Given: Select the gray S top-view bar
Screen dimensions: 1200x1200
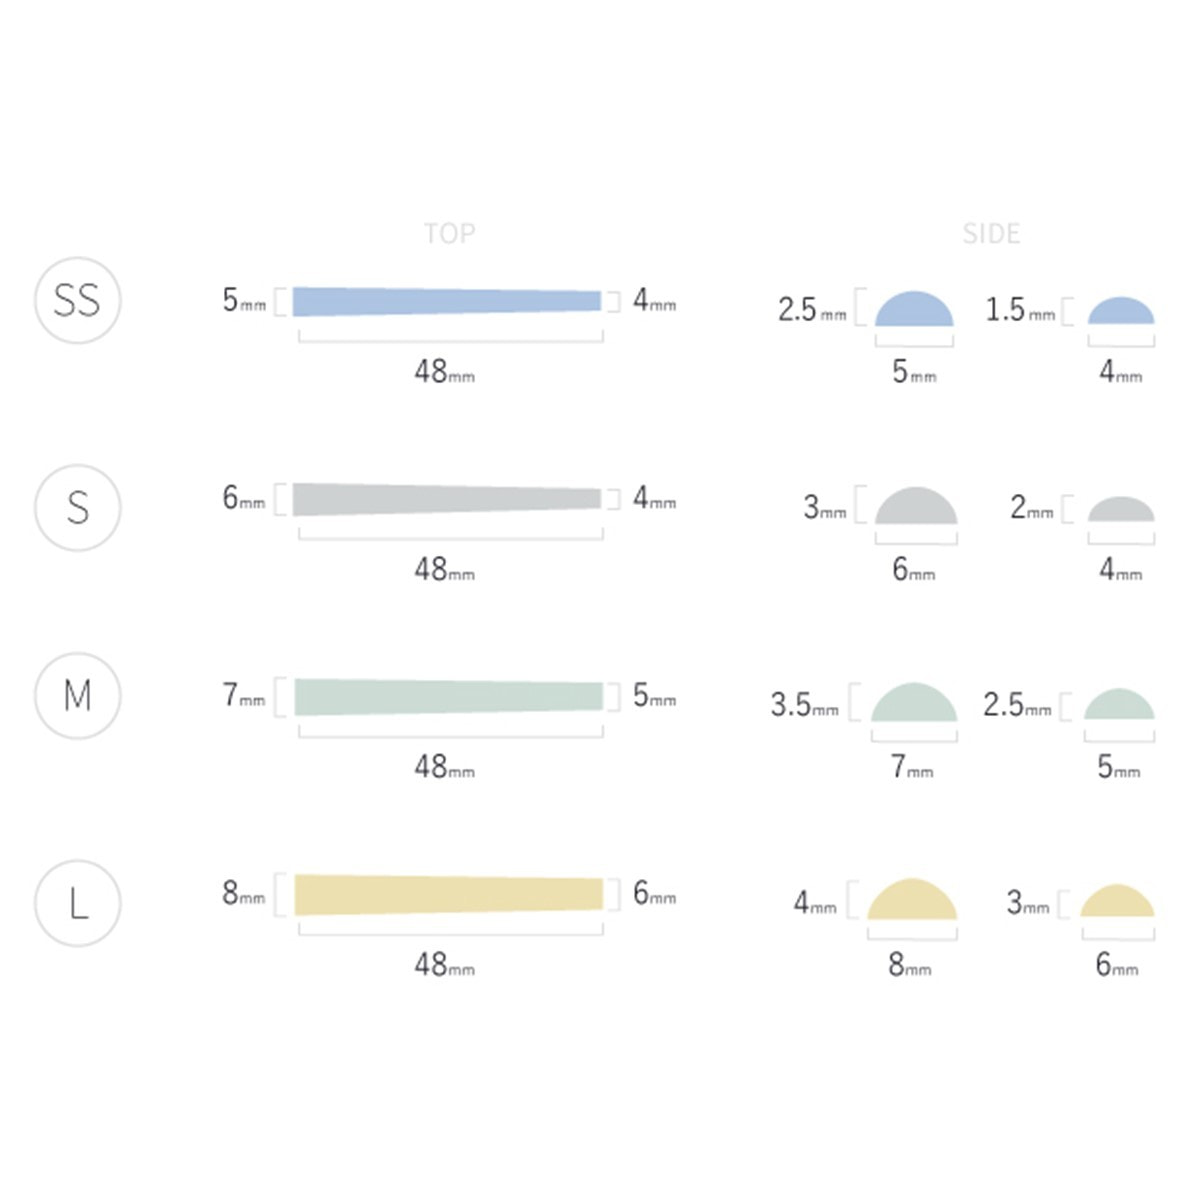Looking at the screenshot, I should [446, 499].
